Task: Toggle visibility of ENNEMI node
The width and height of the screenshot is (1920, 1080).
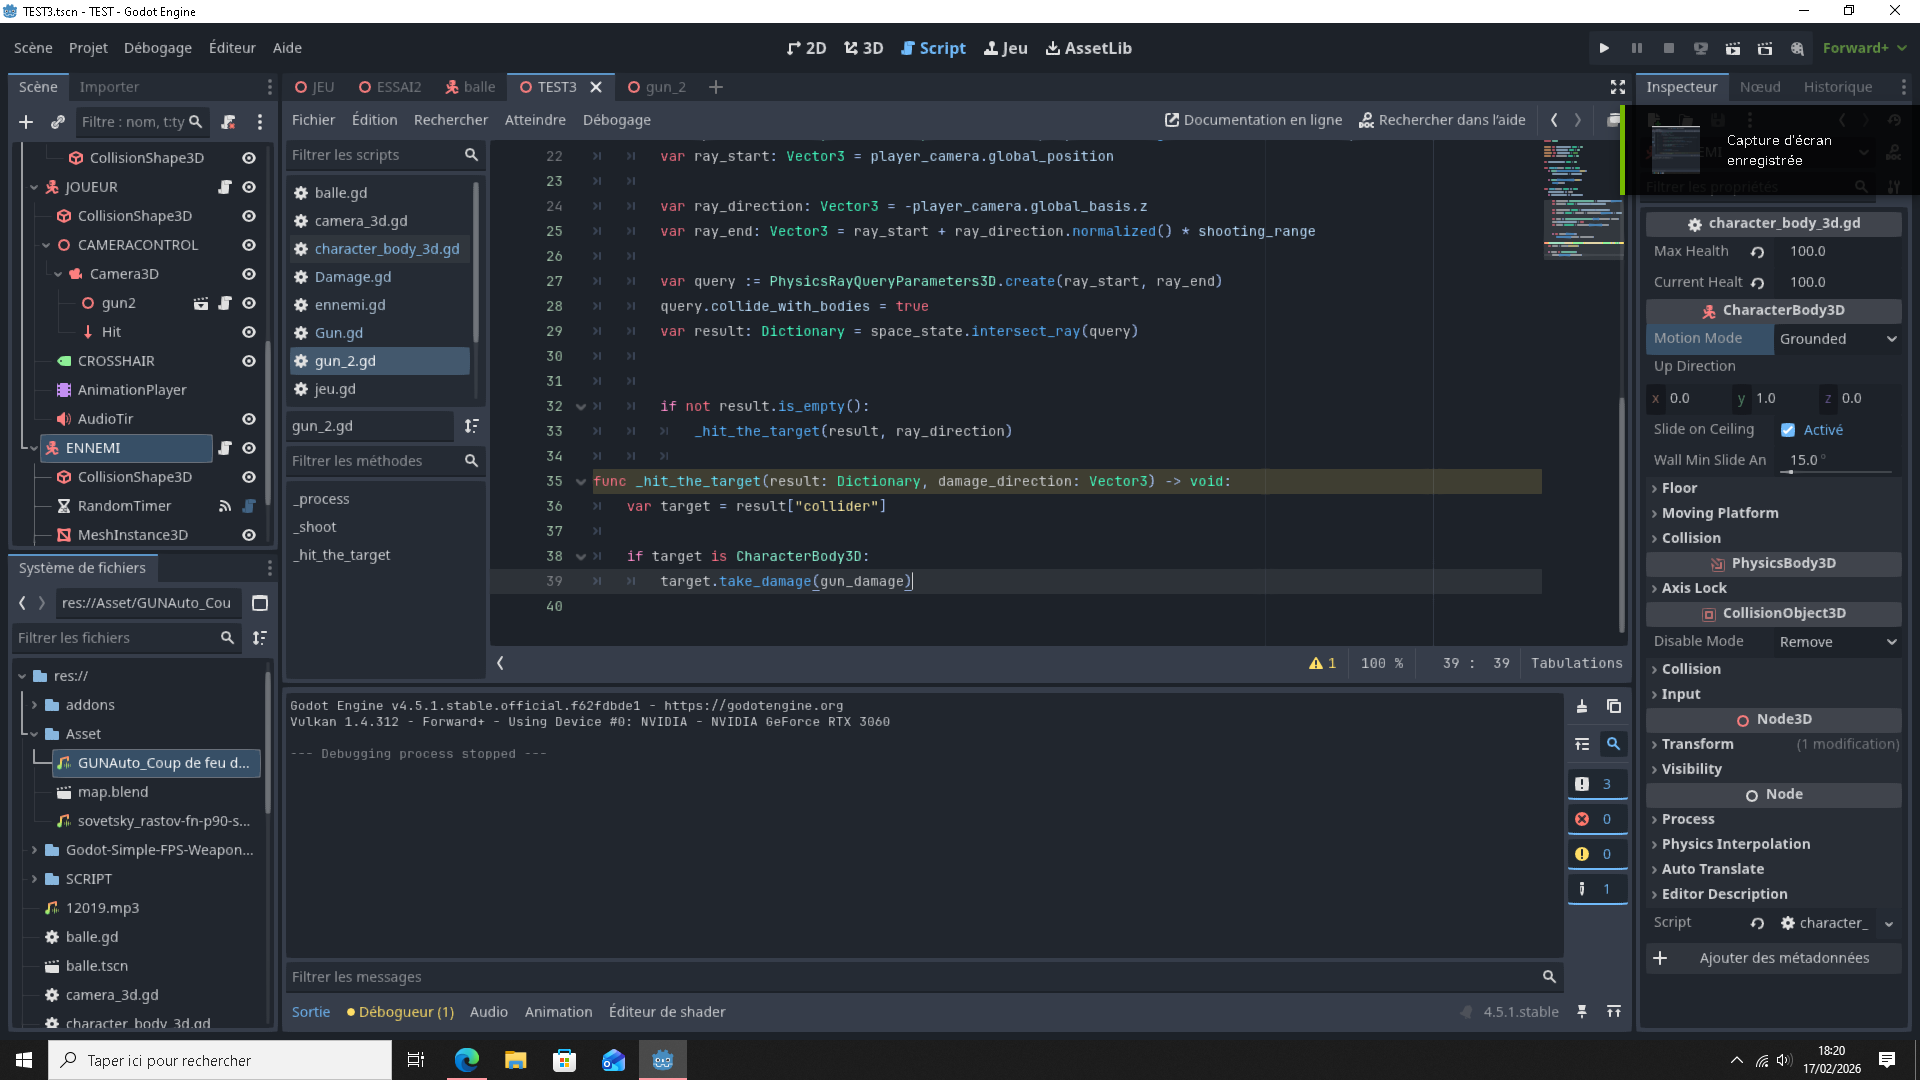Action: (x=249, y=448)
